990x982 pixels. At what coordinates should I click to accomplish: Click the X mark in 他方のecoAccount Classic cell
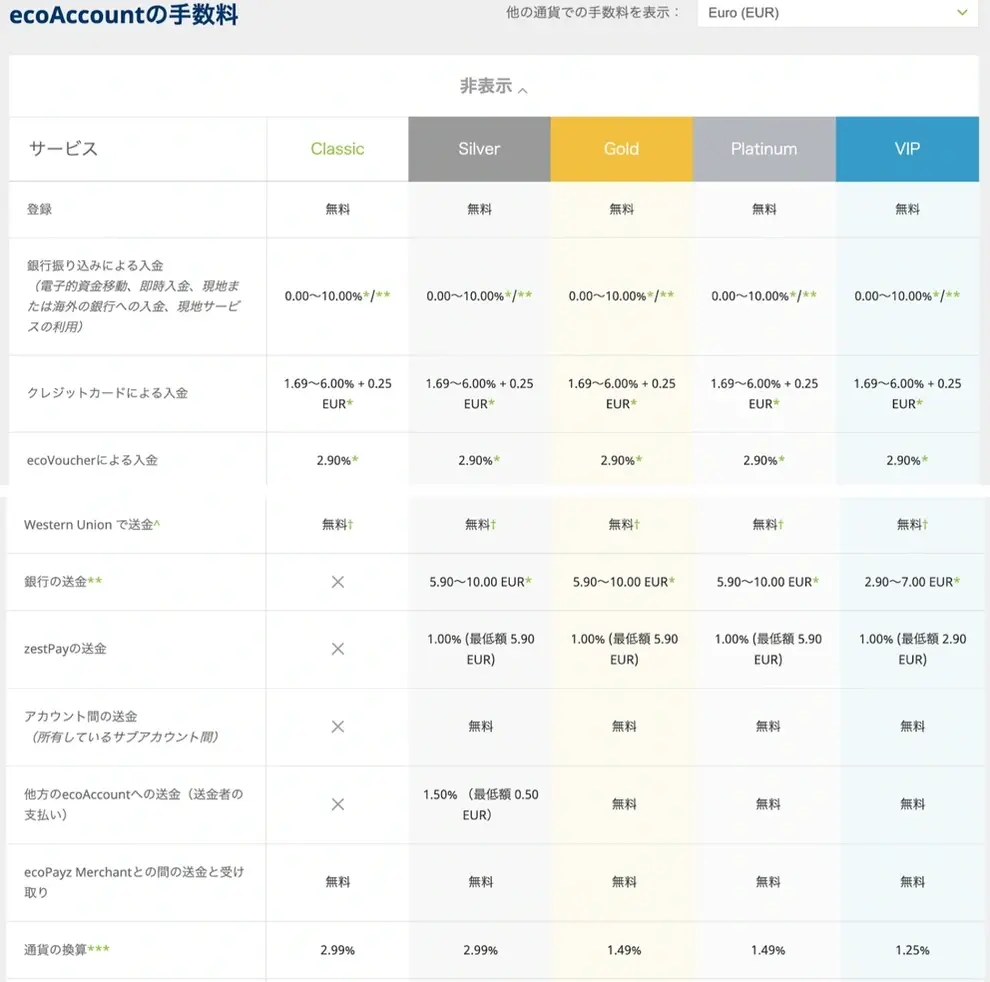click(x=338, y=804)
